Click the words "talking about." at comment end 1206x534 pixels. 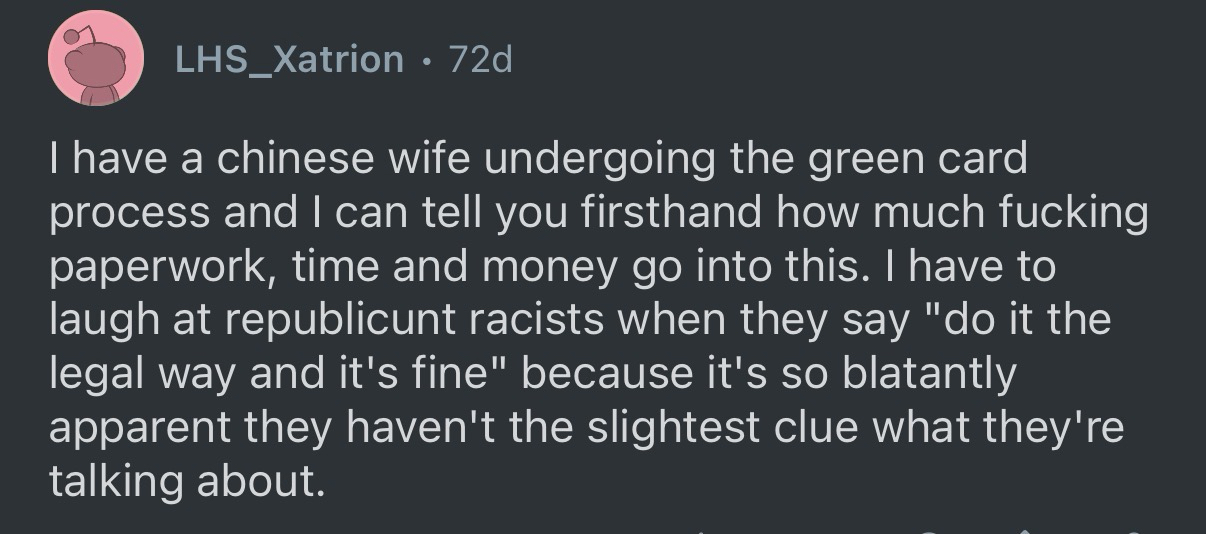pos(186,482)
